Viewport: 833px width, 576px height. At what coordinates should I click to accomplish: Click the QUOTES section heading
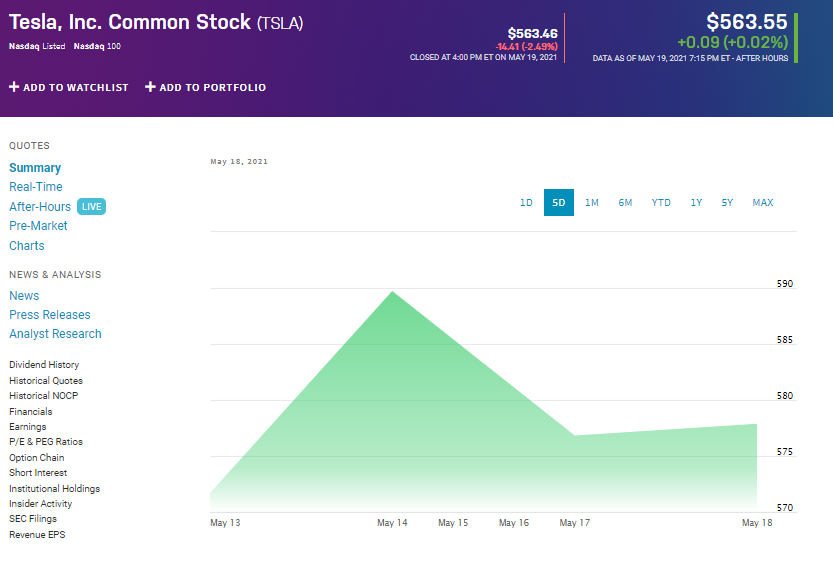(x=29, y=146)
